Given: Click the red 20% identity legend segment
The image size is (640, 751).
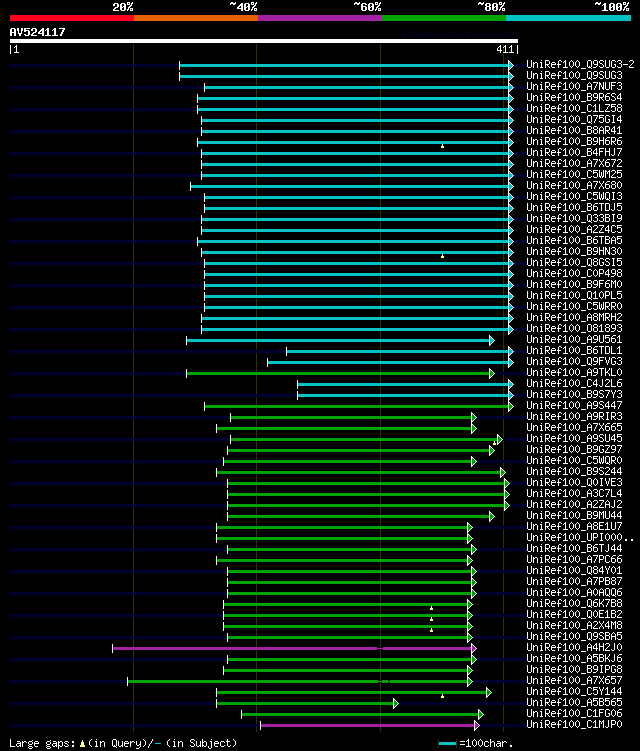Looking at the screenshot, I should [x=72, y=18].
